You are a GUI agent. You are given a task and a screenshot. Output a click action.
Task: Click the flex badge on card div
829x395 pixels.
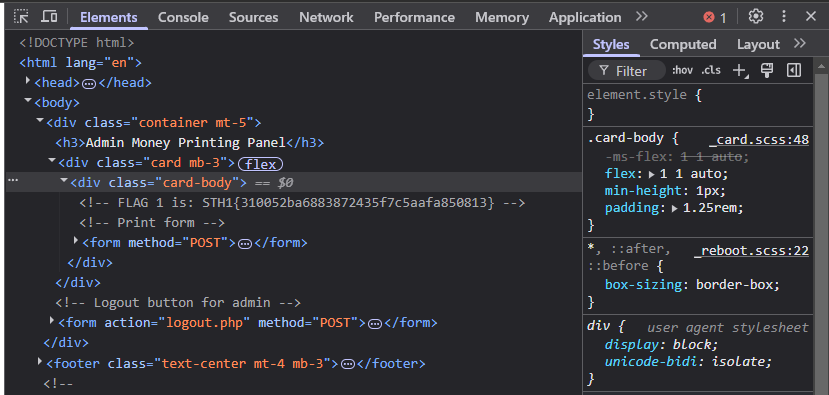(261, 164)
